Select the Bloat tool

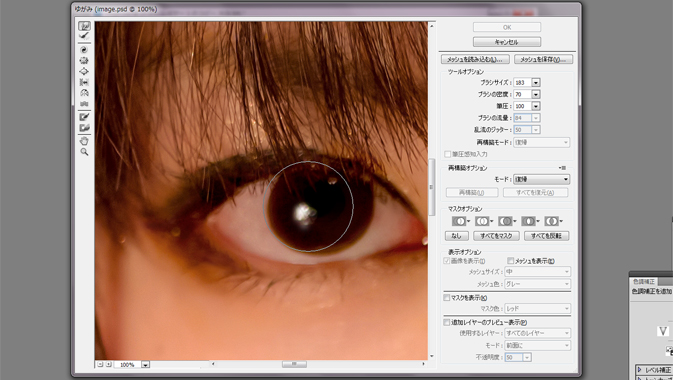click(x=84, y=71)
